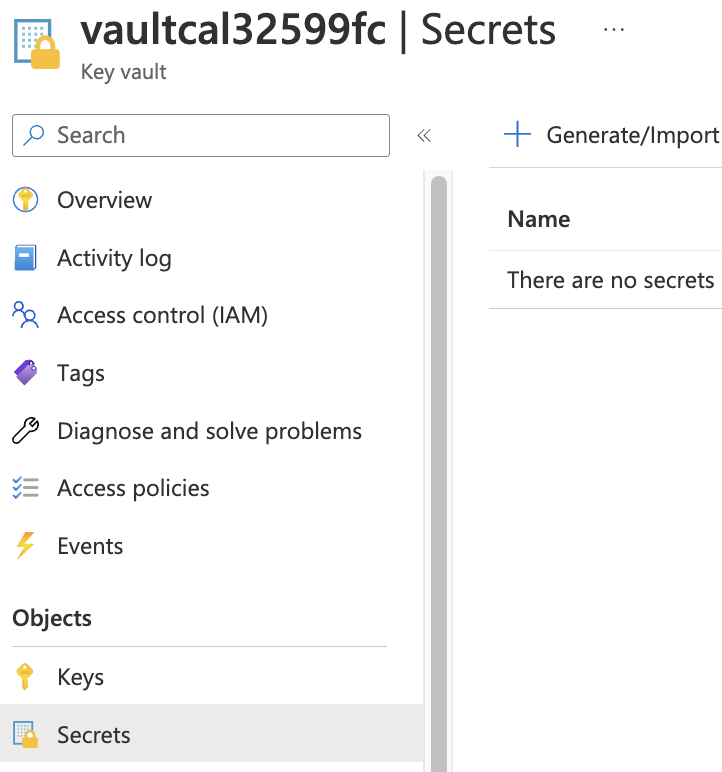The width and height of the screenshot is (722, 772).
Task: Click the Access control people icon
Action: [x=25, y=315]
